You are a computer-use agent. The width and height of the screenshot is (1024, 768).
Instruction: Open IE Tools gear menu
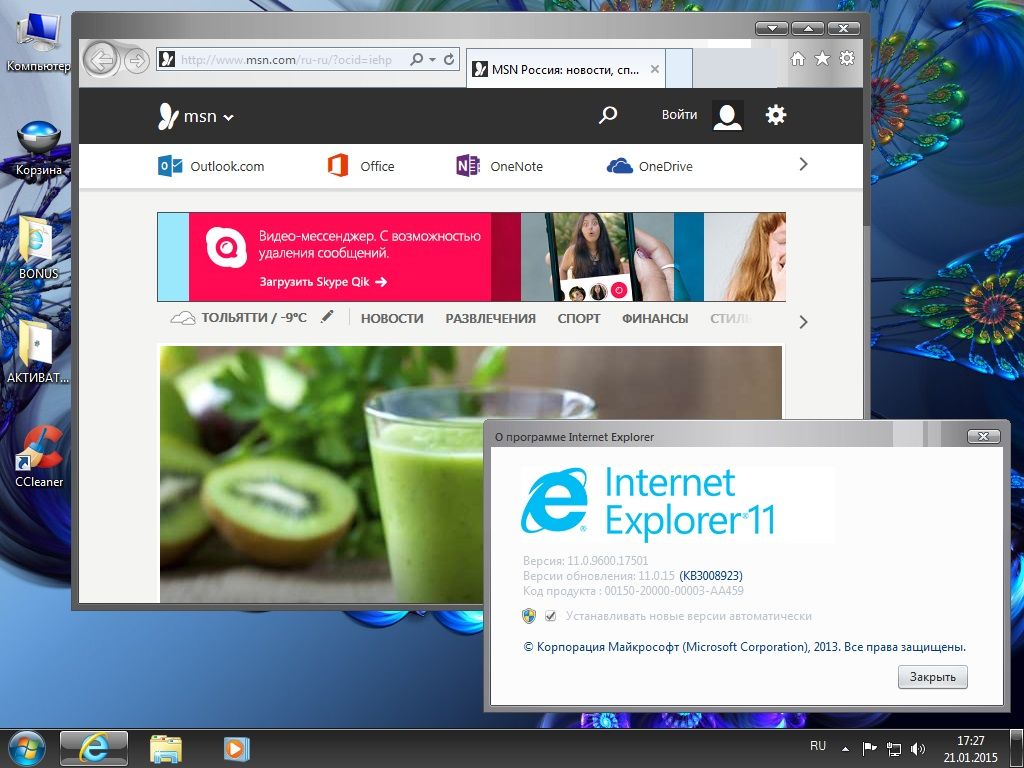pyautogui.click(x=846, y=58)
